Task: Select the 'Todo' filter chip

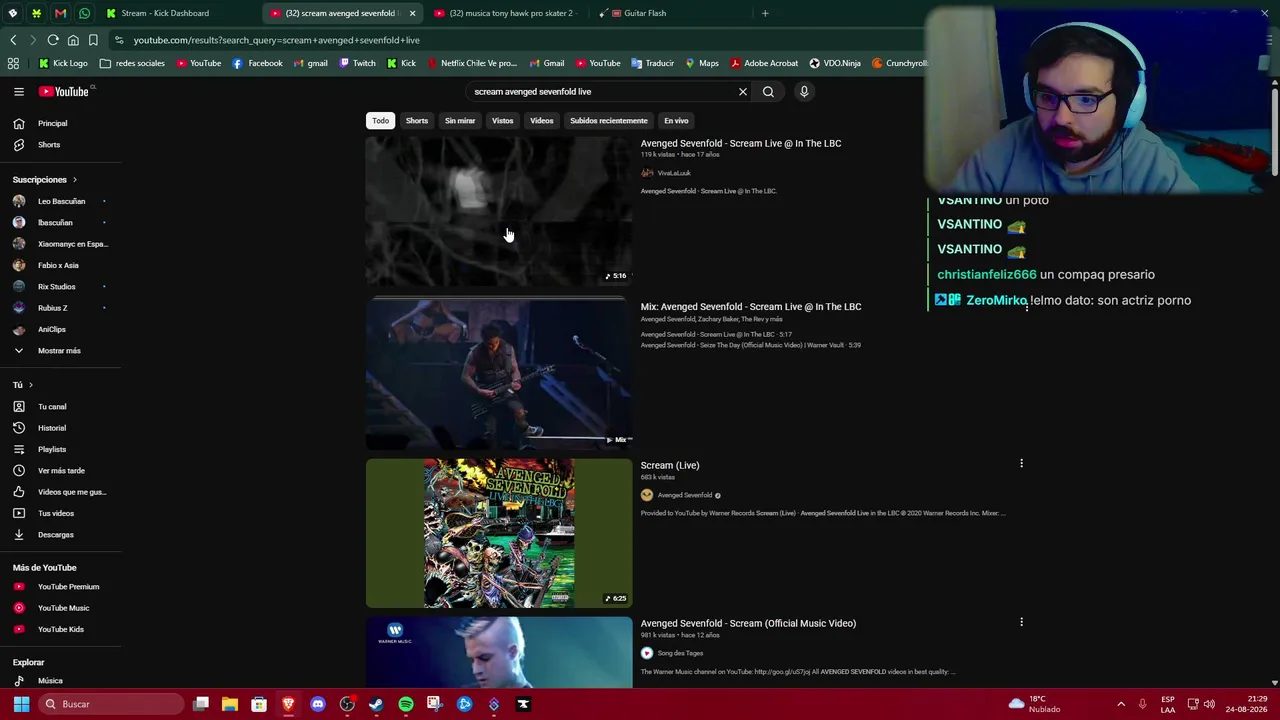Action: [381, 121]
